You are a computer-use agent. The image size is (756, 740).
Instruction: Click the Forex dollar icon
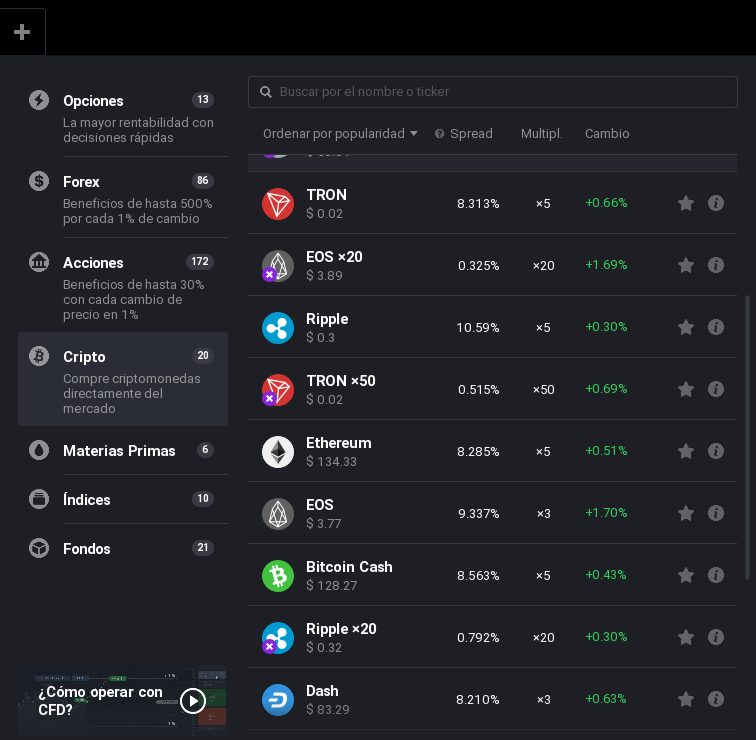(x=39, y=181)
